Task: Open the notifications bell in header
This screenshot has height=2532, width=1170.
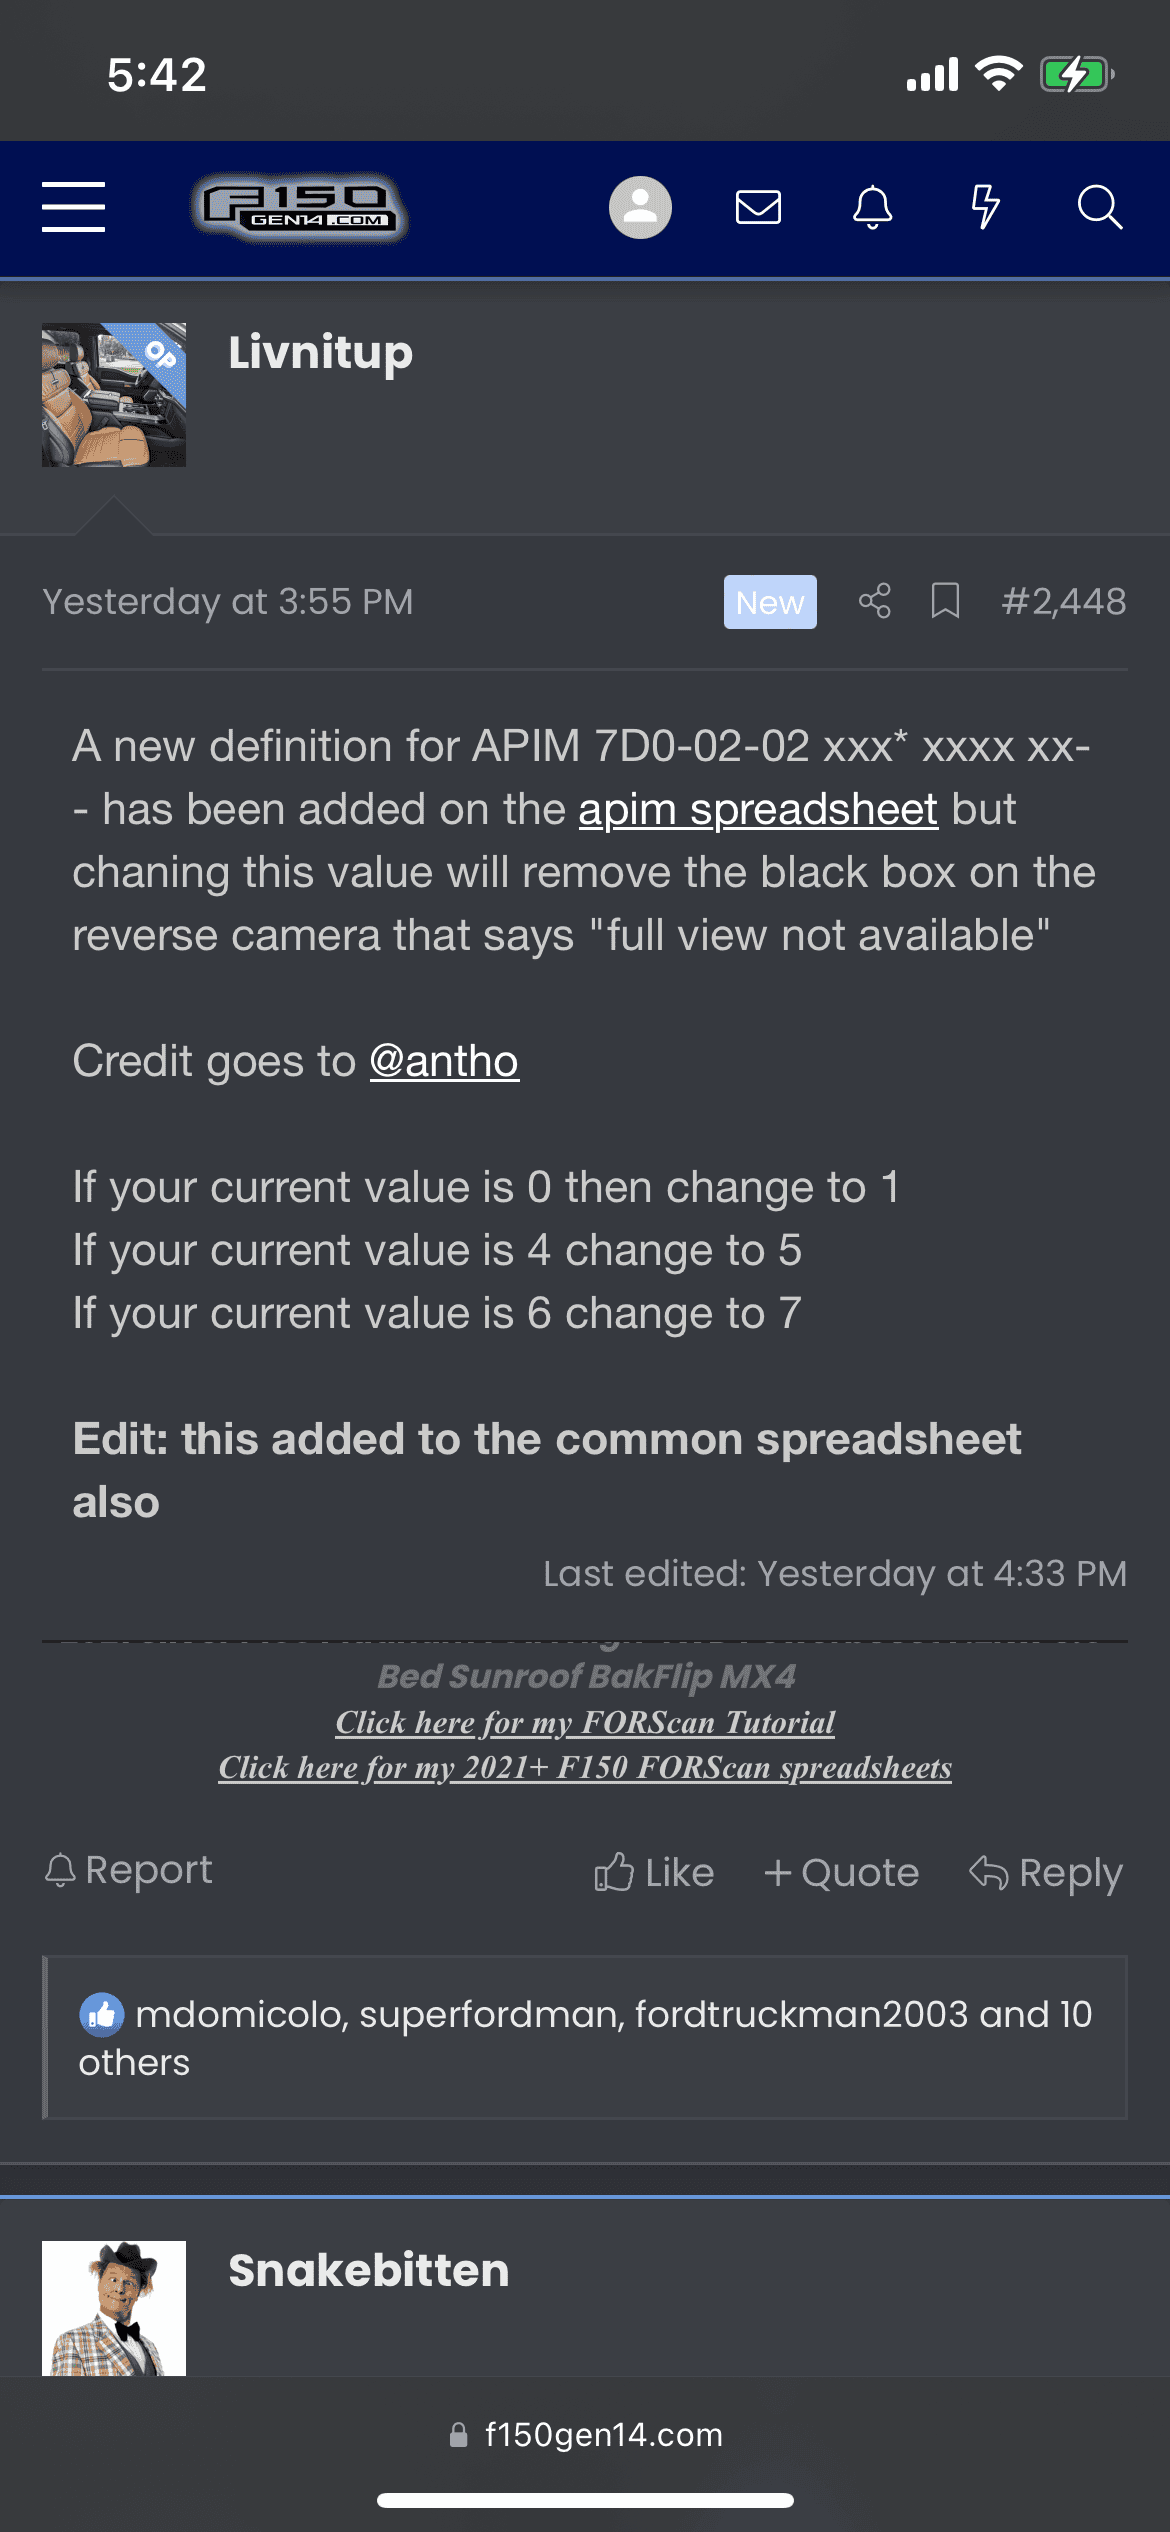Action: click(x=872, y=207)
